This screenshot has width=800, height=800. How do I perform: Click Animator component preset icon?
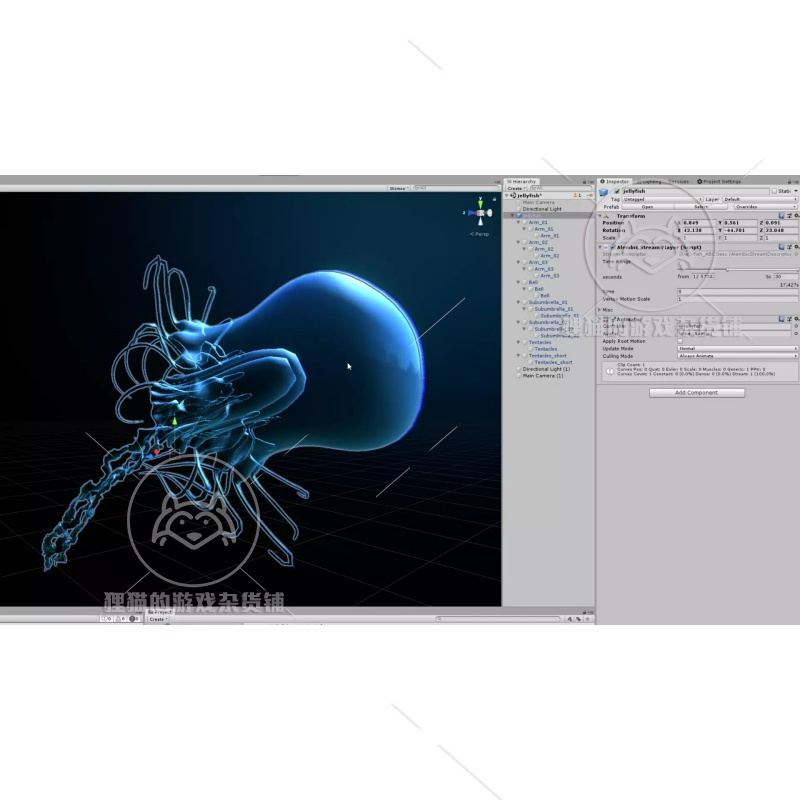[789, 319]
